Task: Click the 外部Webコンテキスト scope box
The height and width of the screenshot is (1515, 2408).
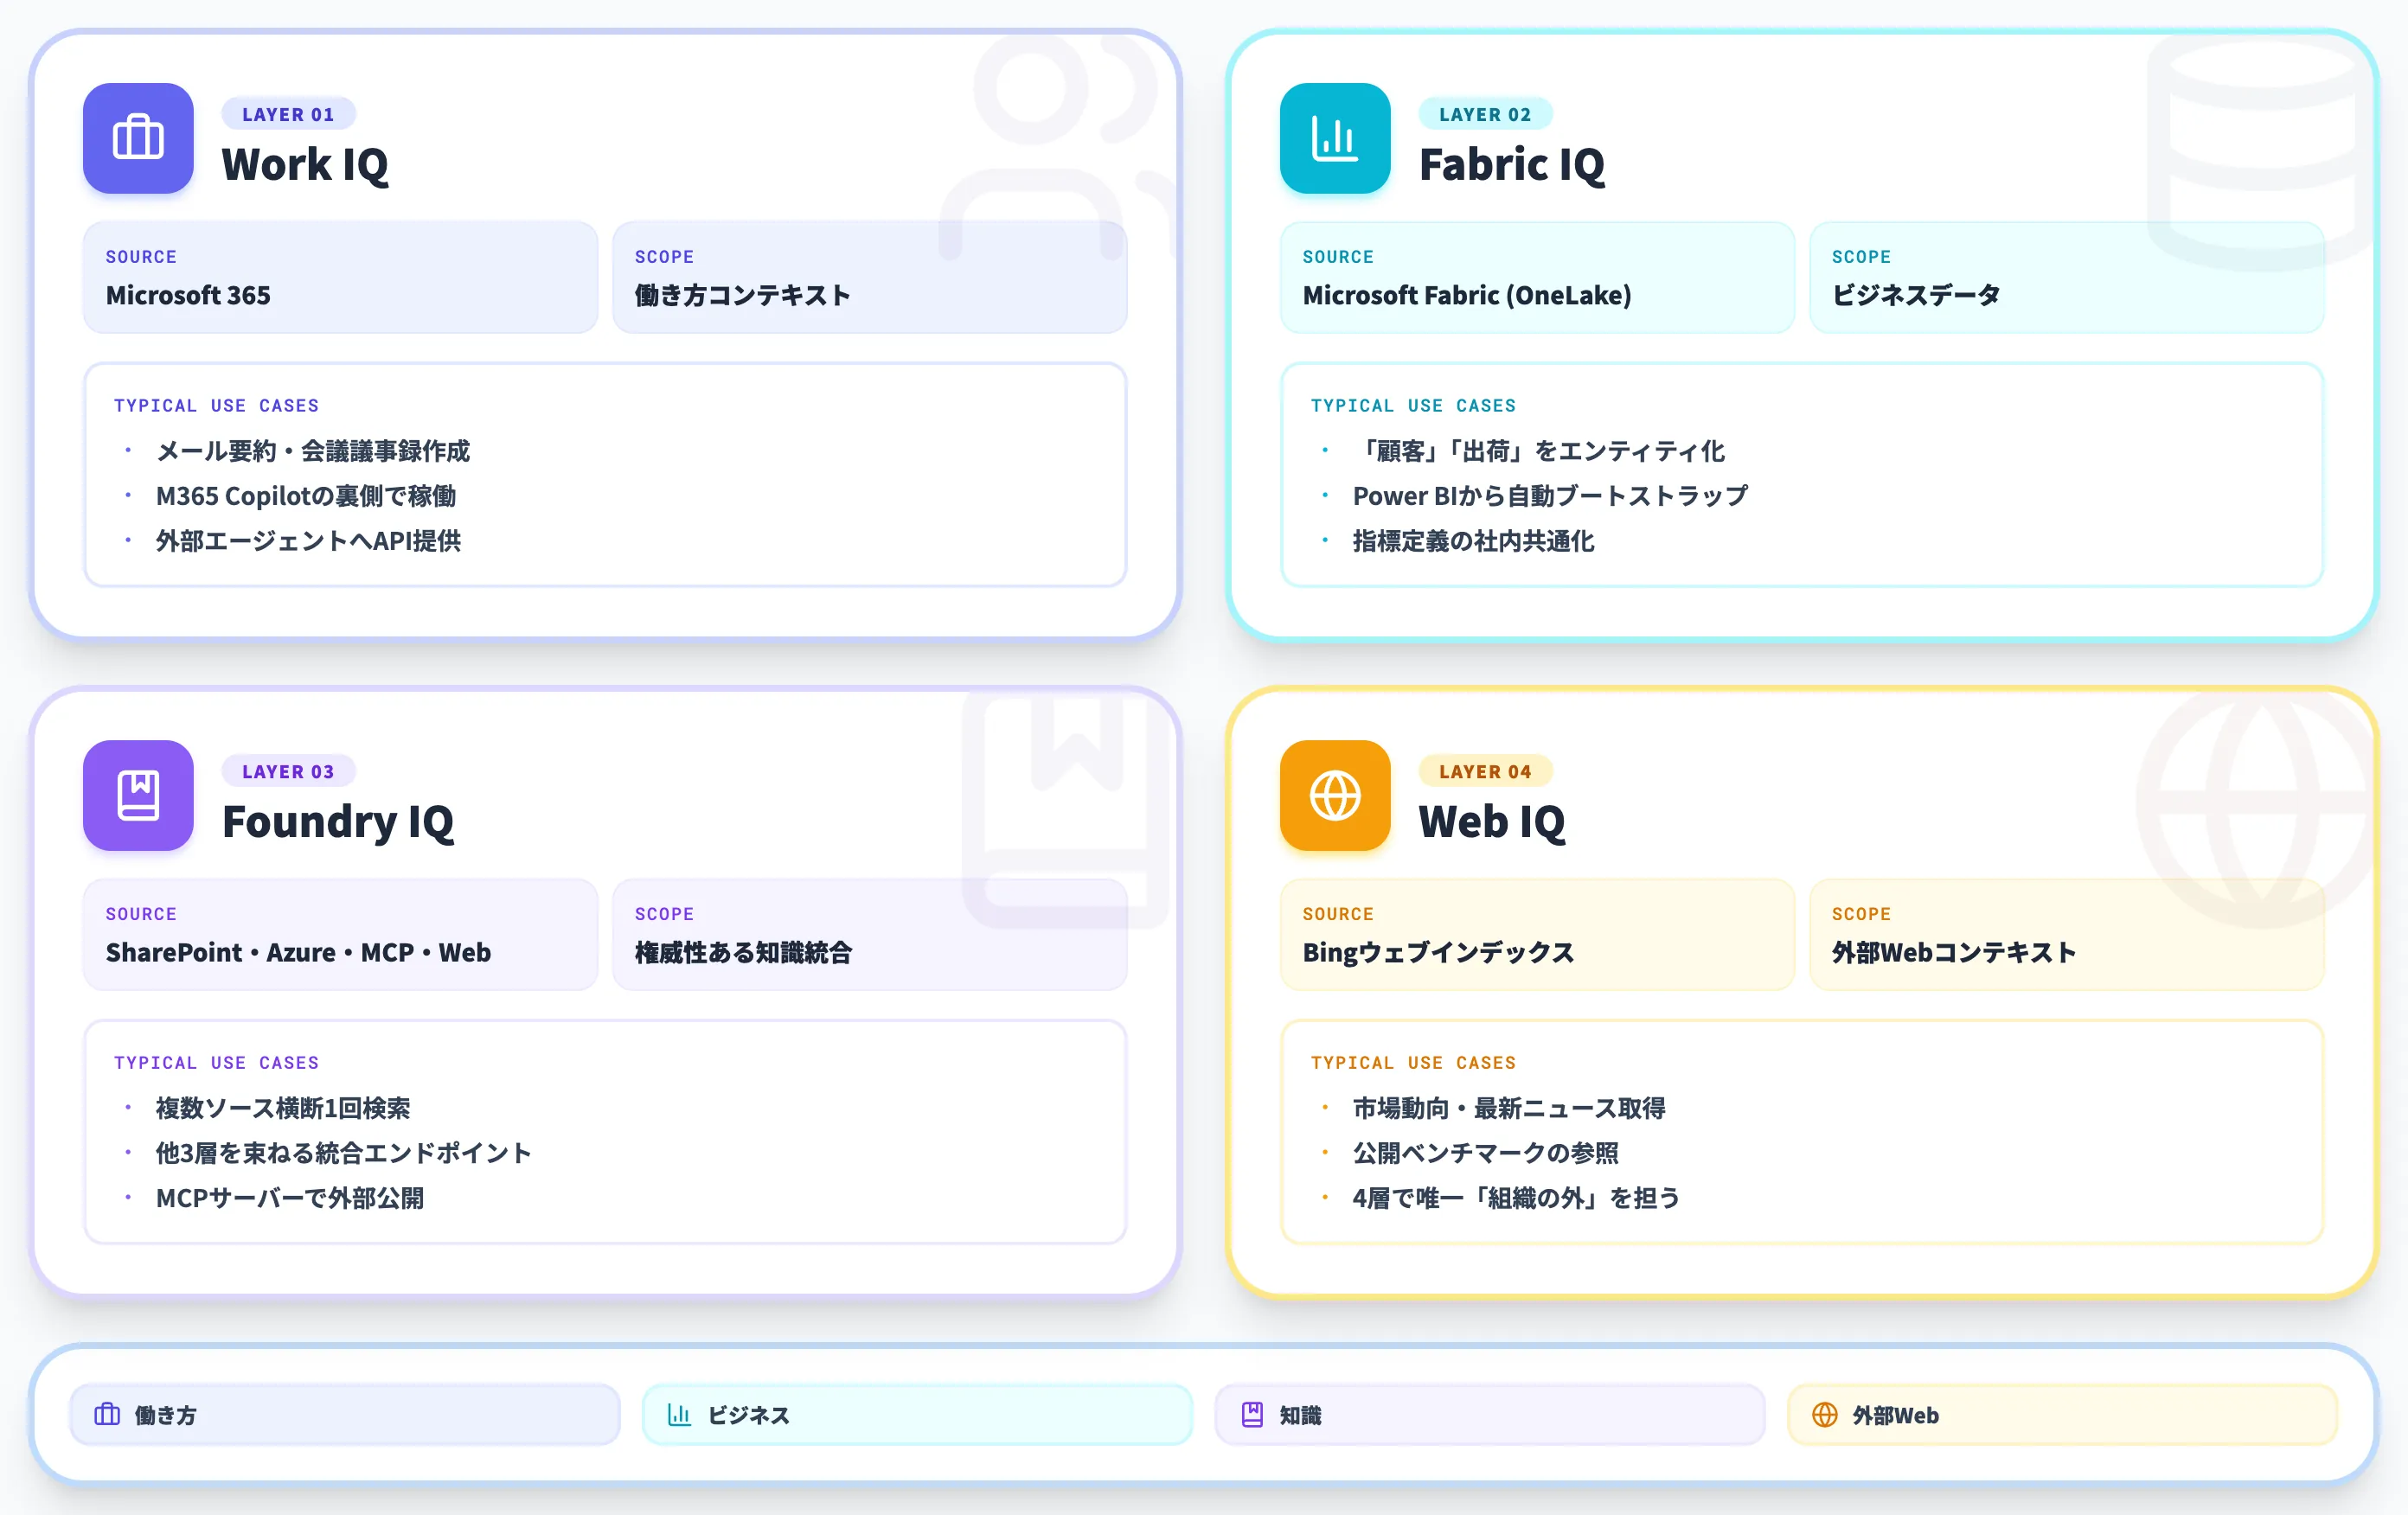Action: [x=2067, y=934]
